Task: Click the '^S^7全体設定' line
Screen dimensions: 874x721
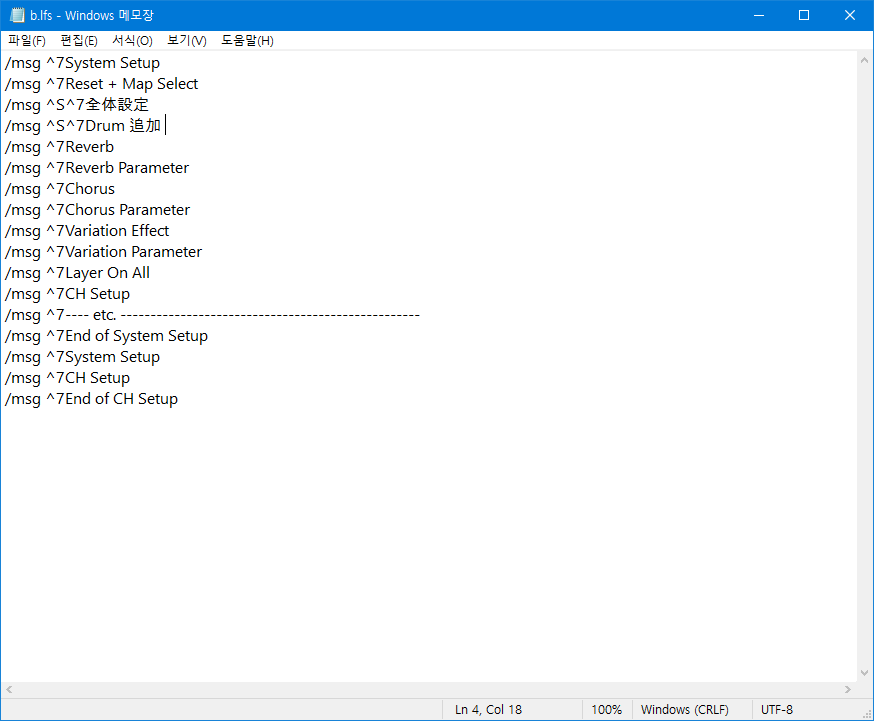Action: pyautogui.click(x=77, y=105)
